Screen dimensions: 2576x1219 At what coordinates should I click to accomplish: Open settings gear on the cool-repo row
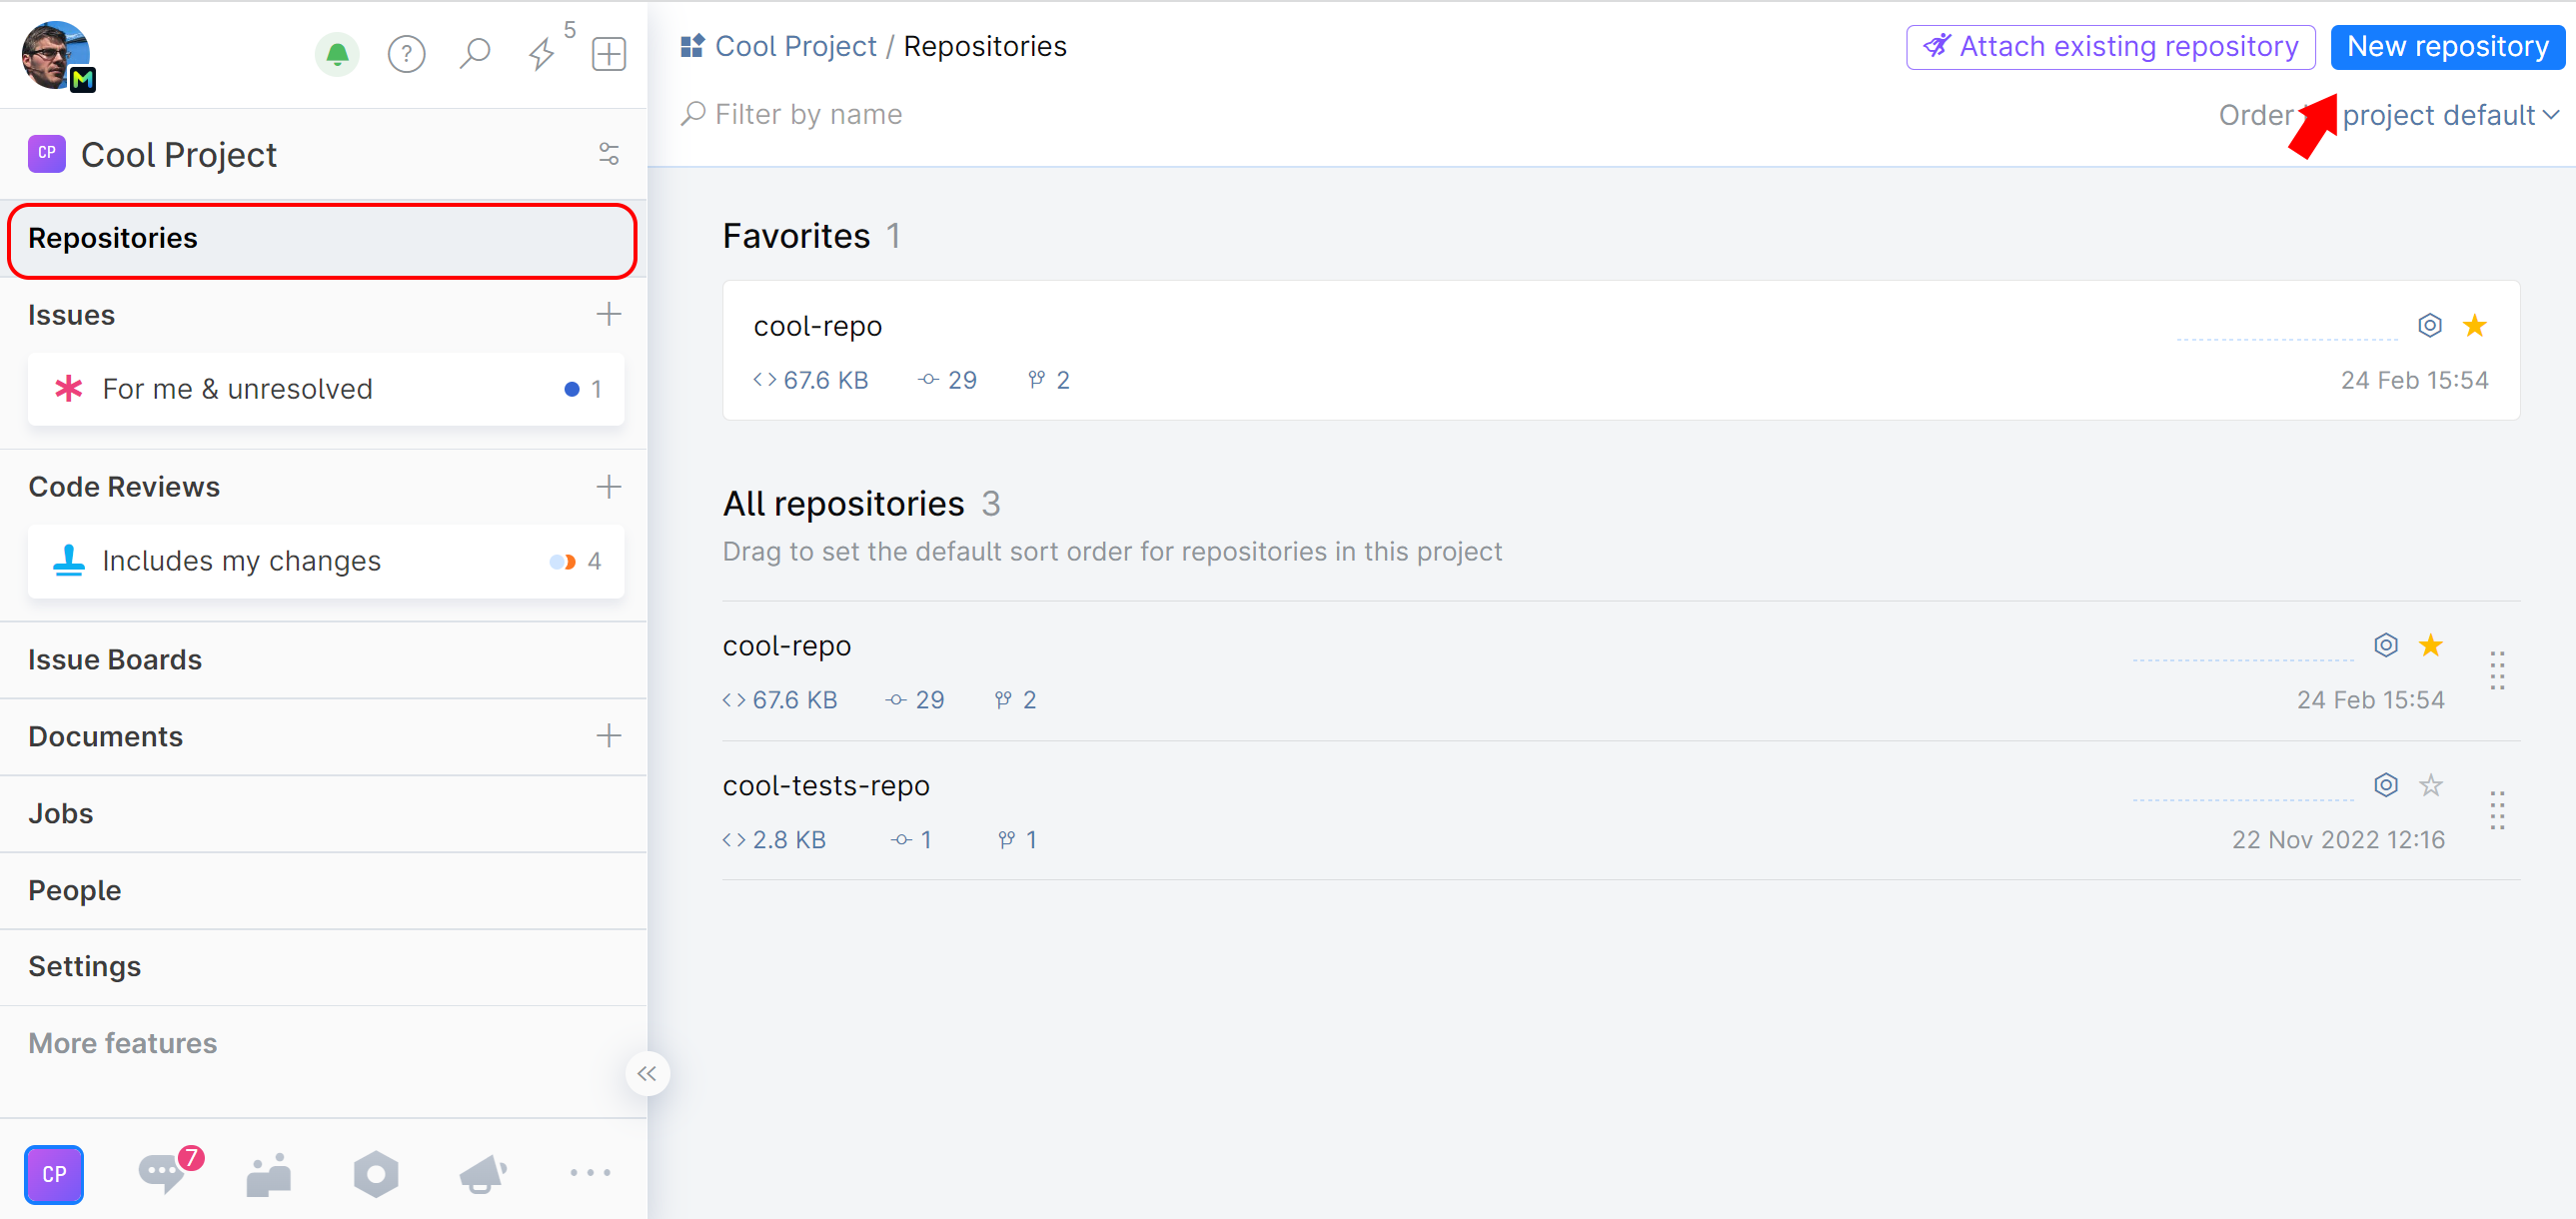(2386, 645)
